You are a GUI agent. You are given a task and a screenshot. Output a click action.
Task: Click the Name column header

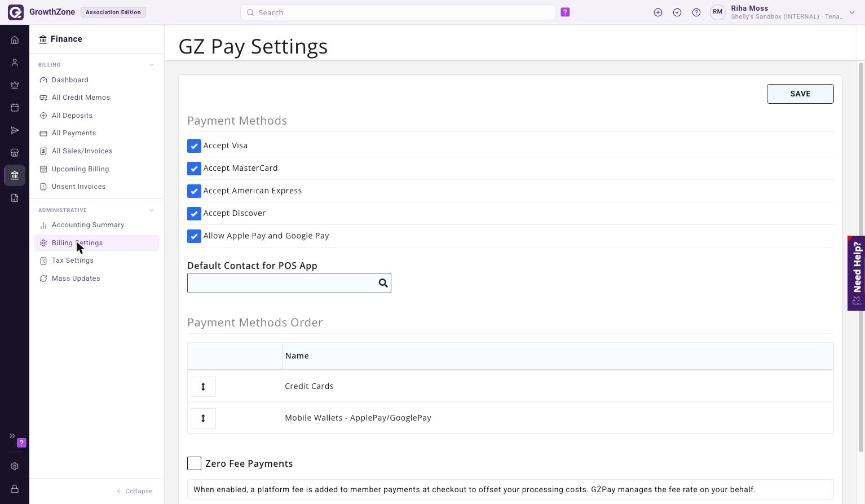click(297, 356)
